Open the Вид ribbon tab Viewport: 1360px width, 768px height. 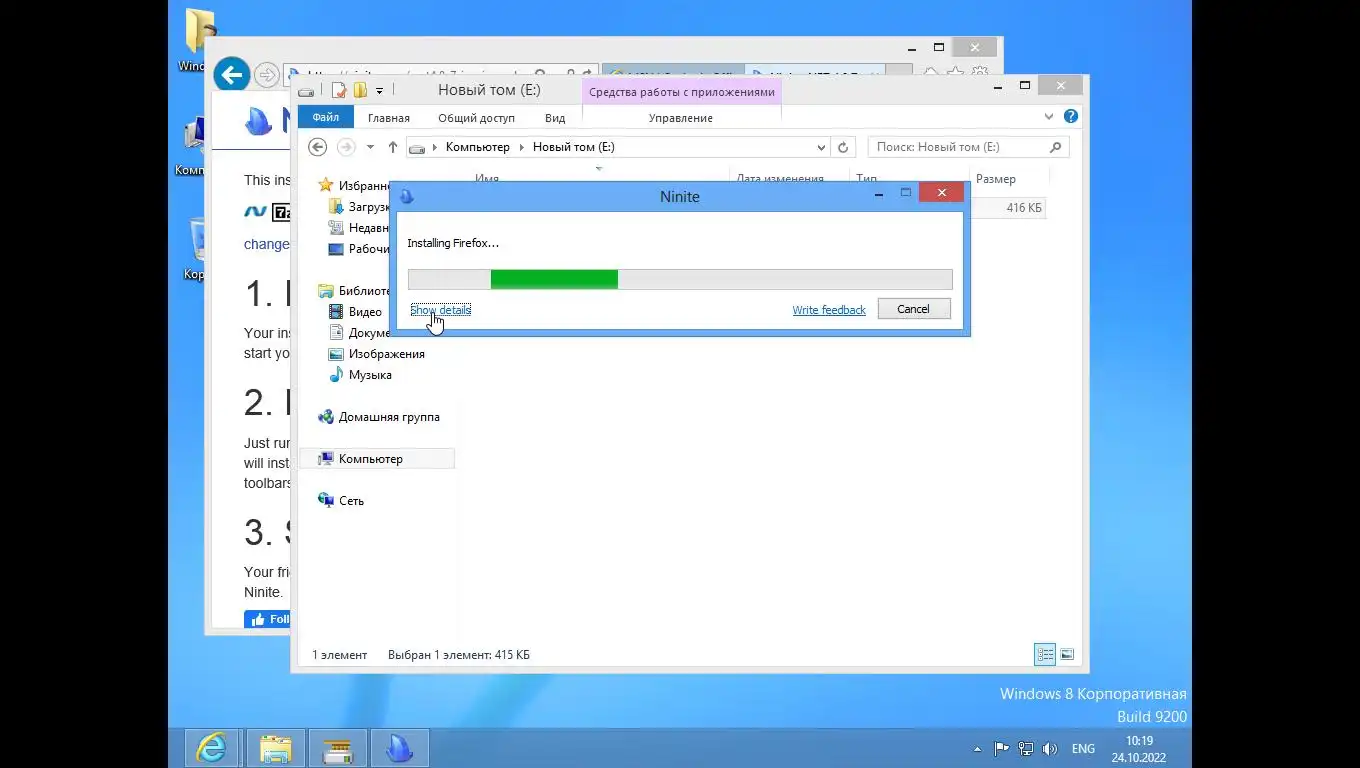555,118
